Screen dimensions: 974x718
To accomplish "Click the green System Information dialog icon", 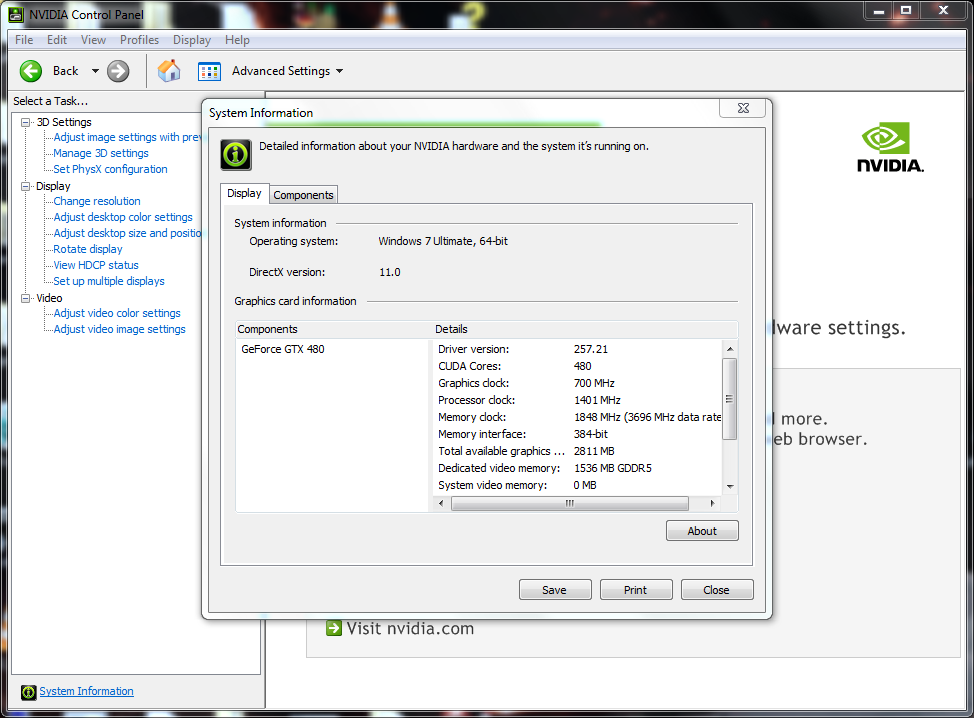I will tap(235, 155).
